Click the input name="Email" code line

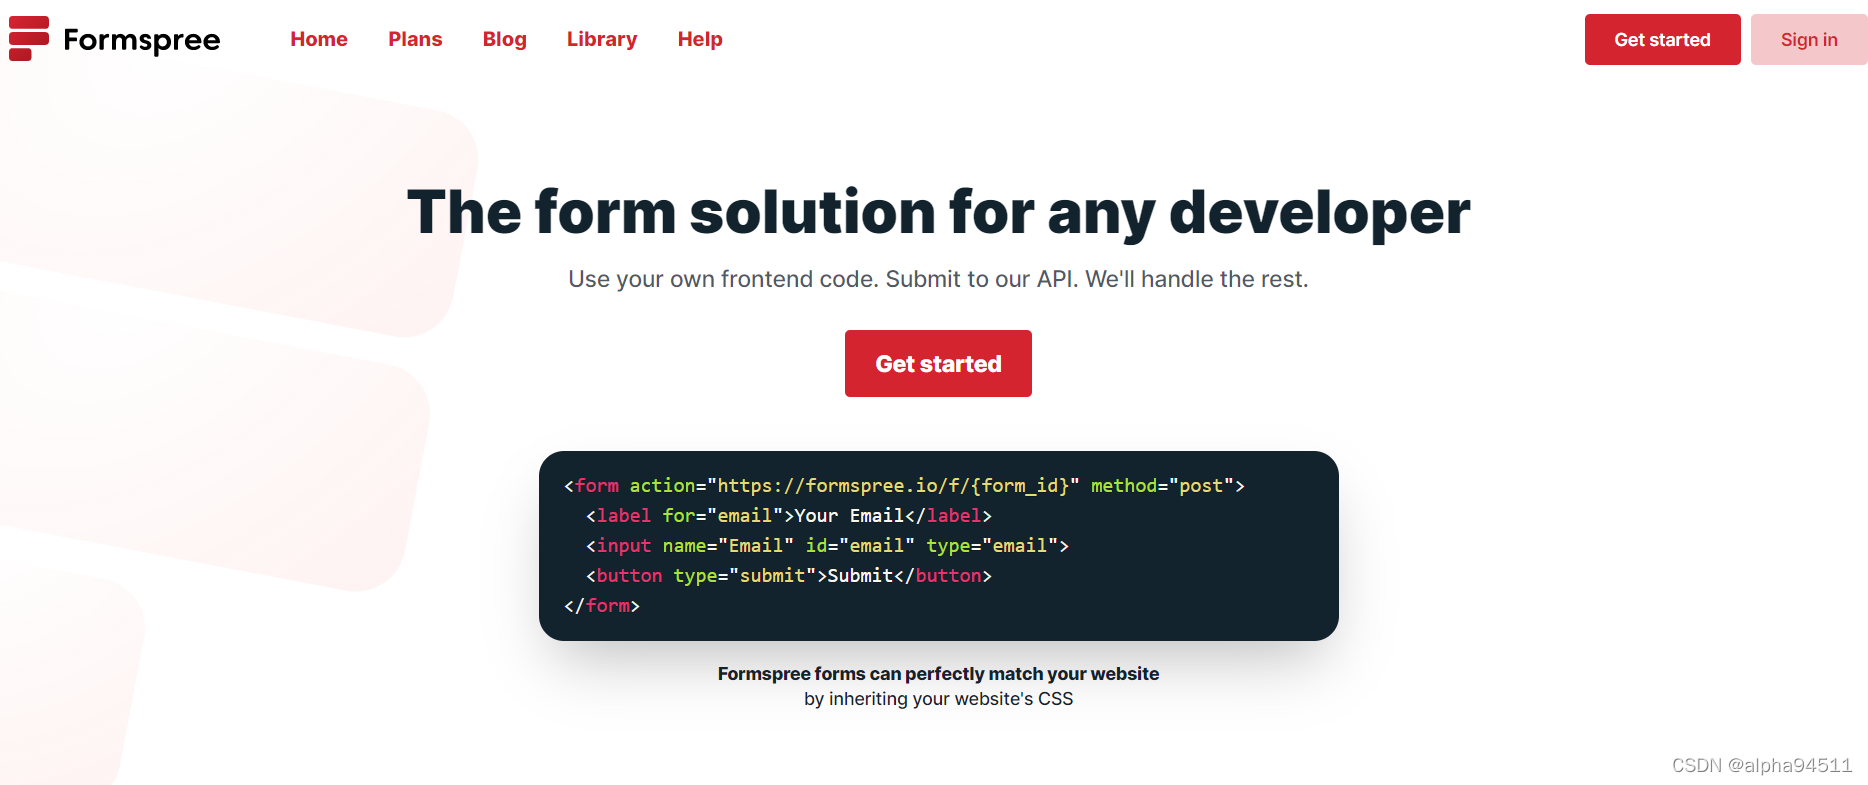[827, 546]
